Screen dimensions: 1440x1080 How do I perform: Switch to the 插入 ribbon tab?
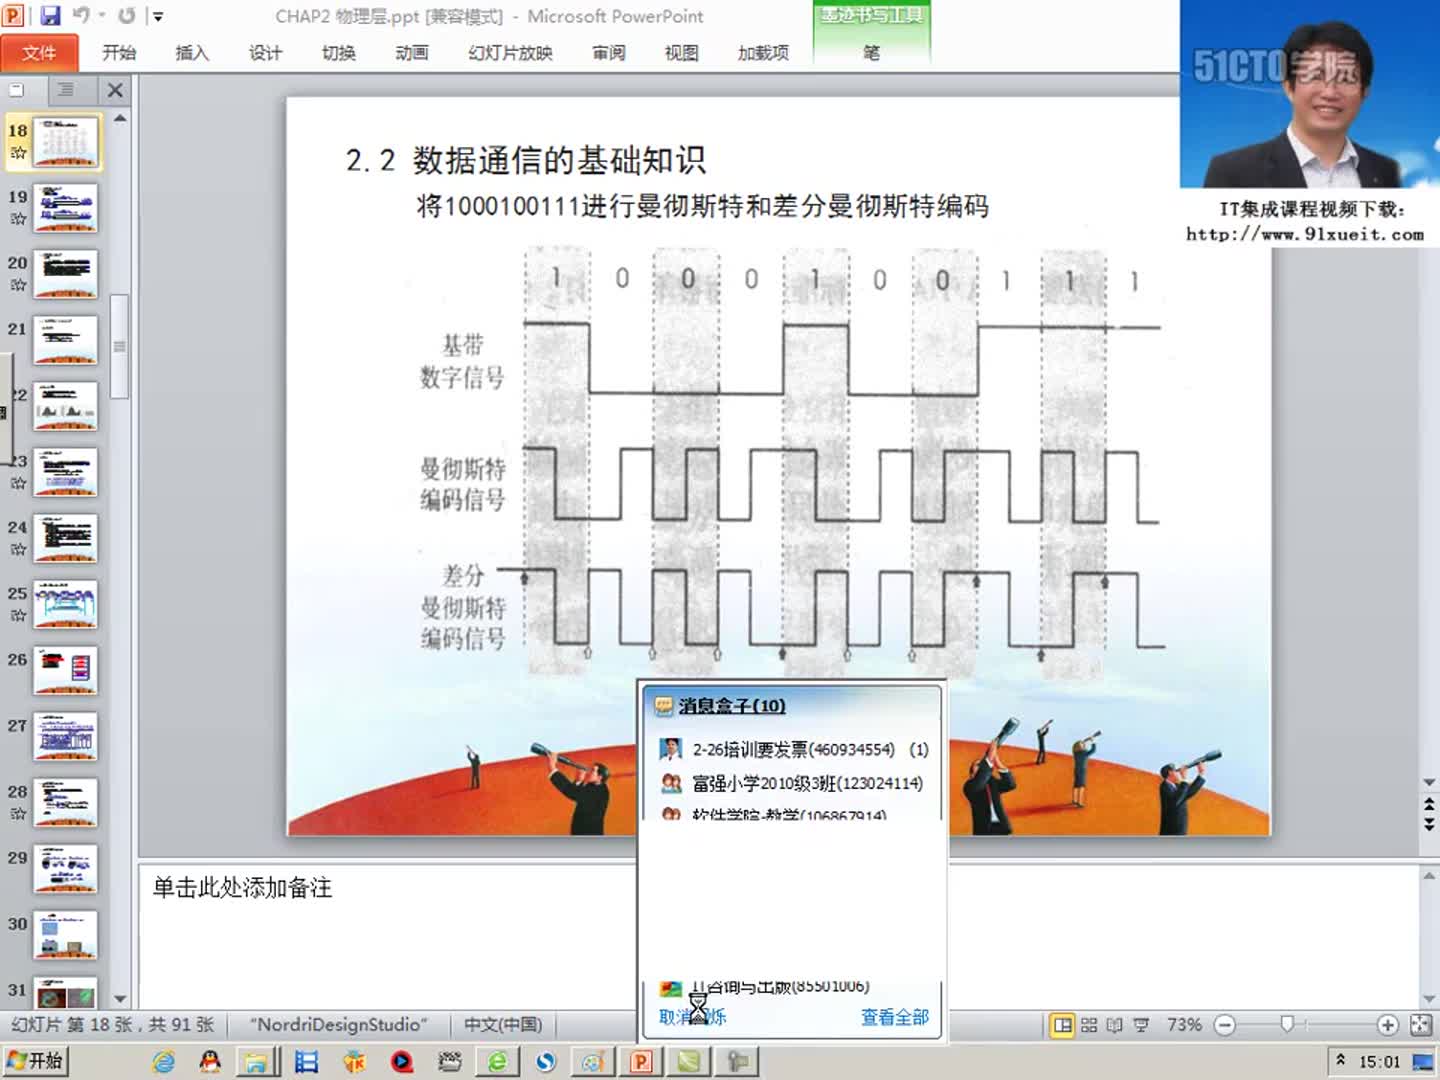coord(192,53)
